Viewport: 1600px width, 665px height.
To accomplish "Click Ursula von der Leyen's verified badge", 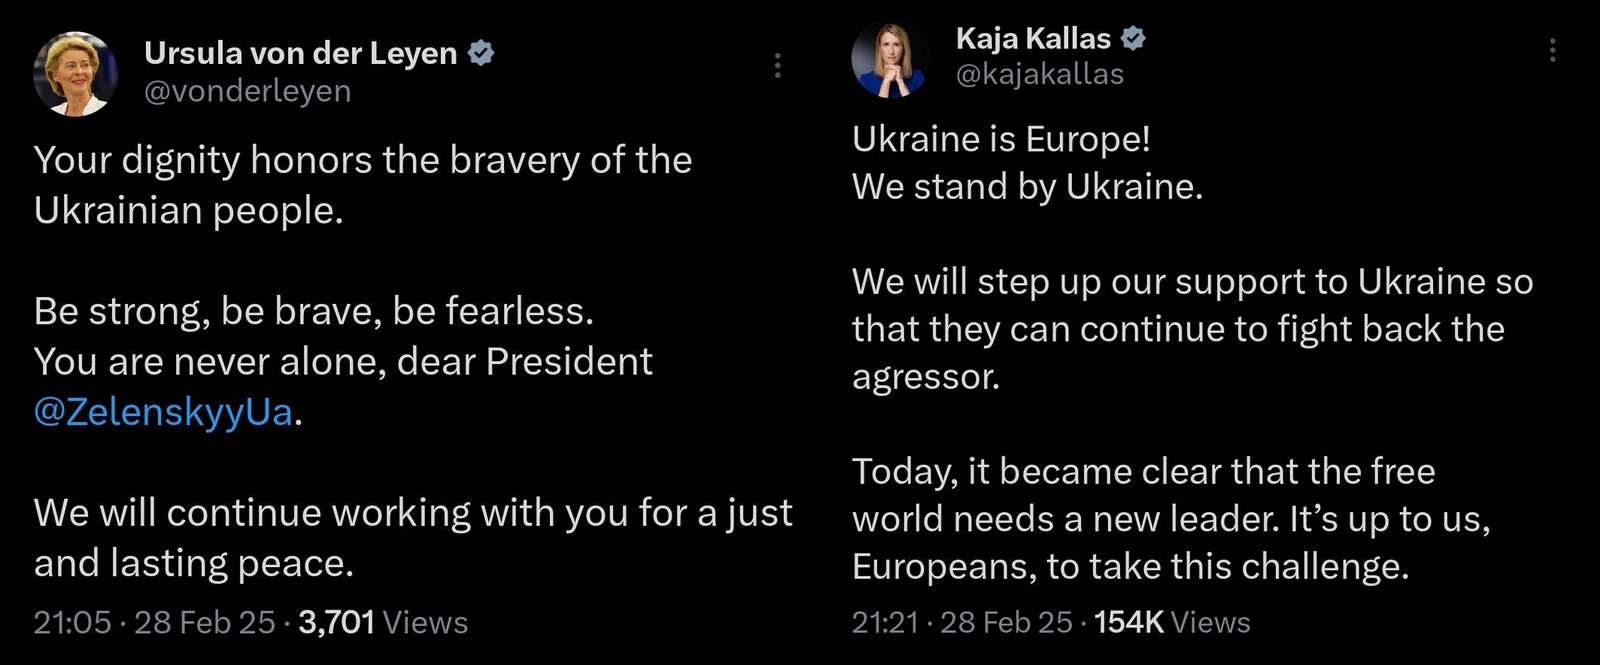I will [482, 53].
